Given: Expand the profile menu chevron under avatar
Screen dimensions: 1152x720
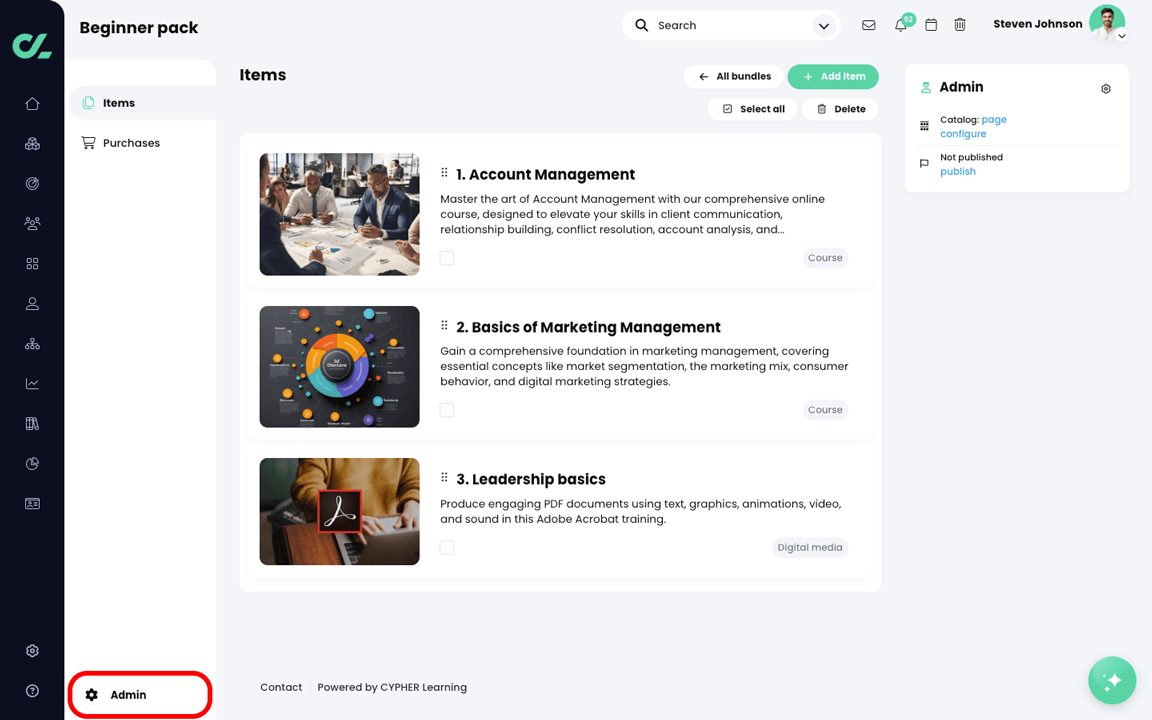Looking at the screenshot, I should tap(1121, 36).
